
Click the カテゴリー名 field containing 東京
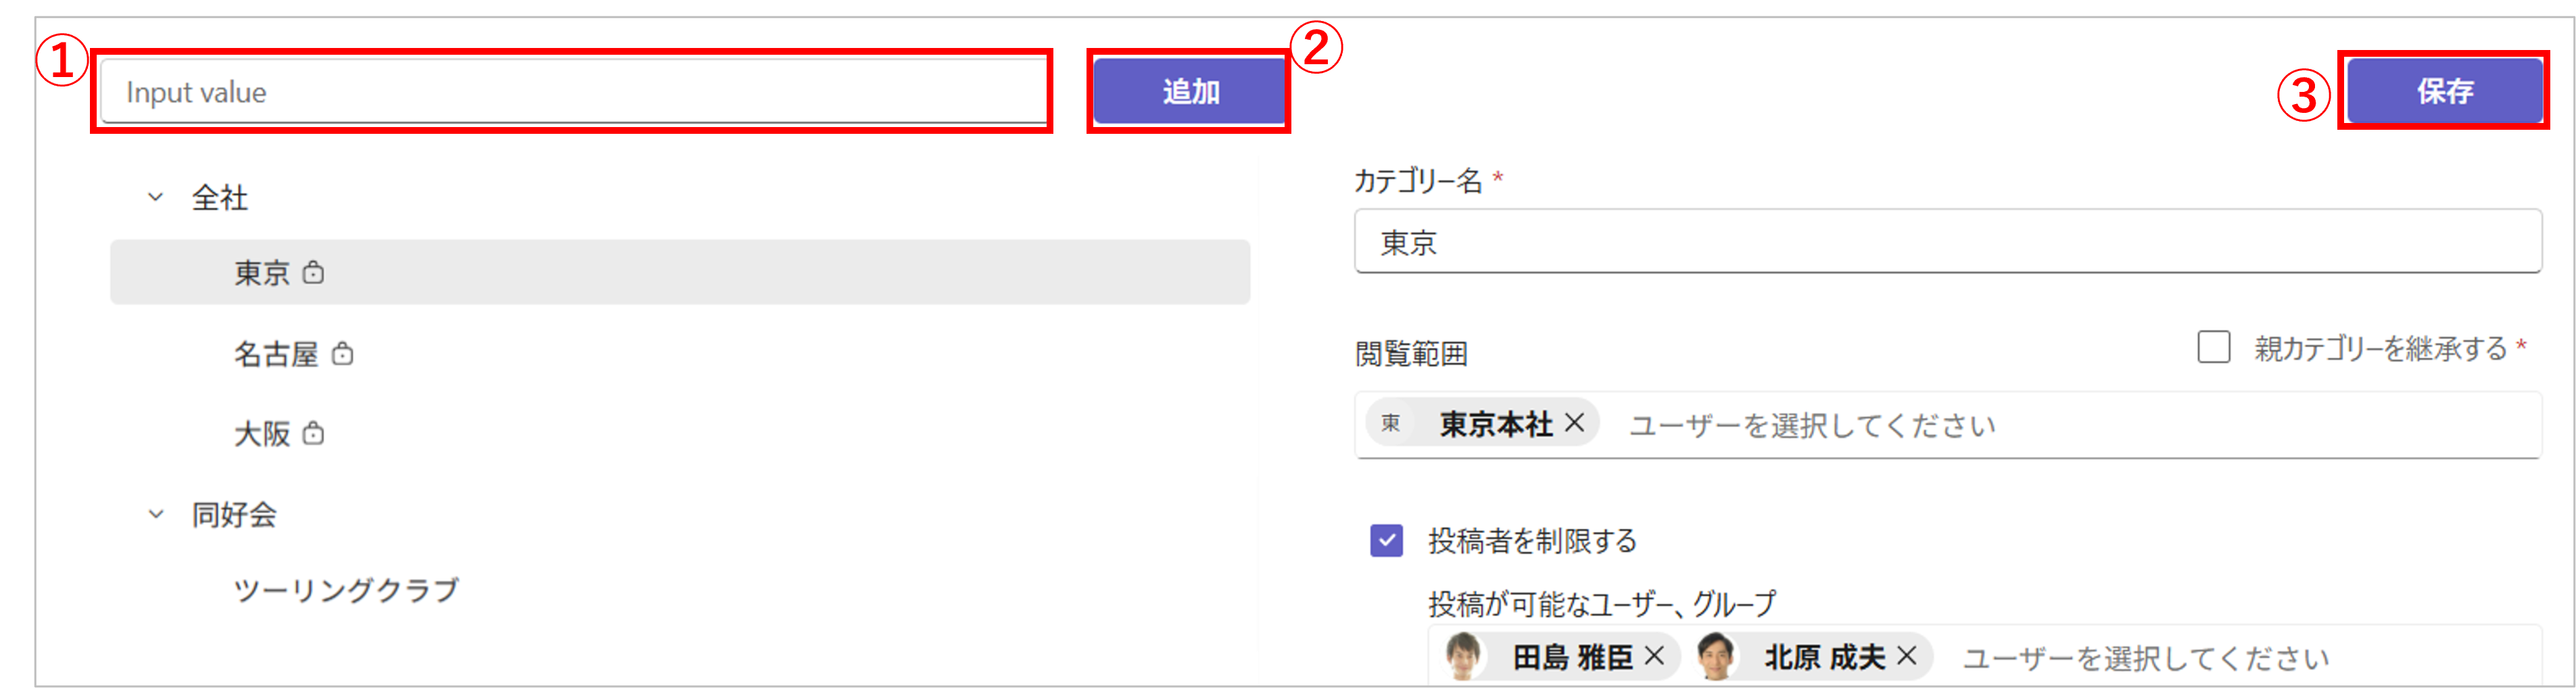pos(1948,241)
